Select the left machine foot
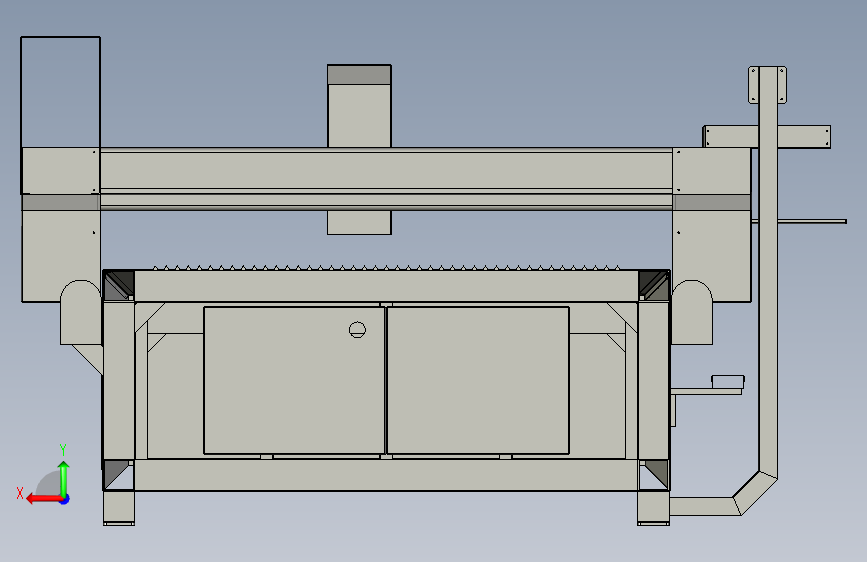This screenshot has width=867, height=562. coord(119,508)
